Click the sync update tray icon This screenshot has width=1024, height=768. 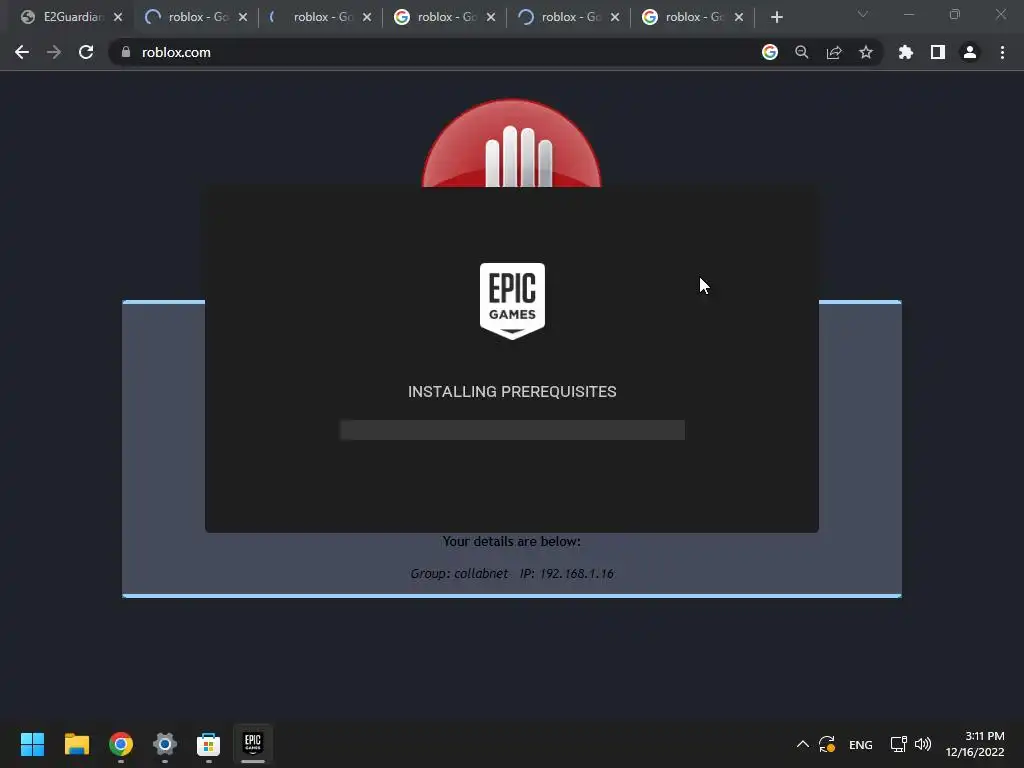point(827,744)
